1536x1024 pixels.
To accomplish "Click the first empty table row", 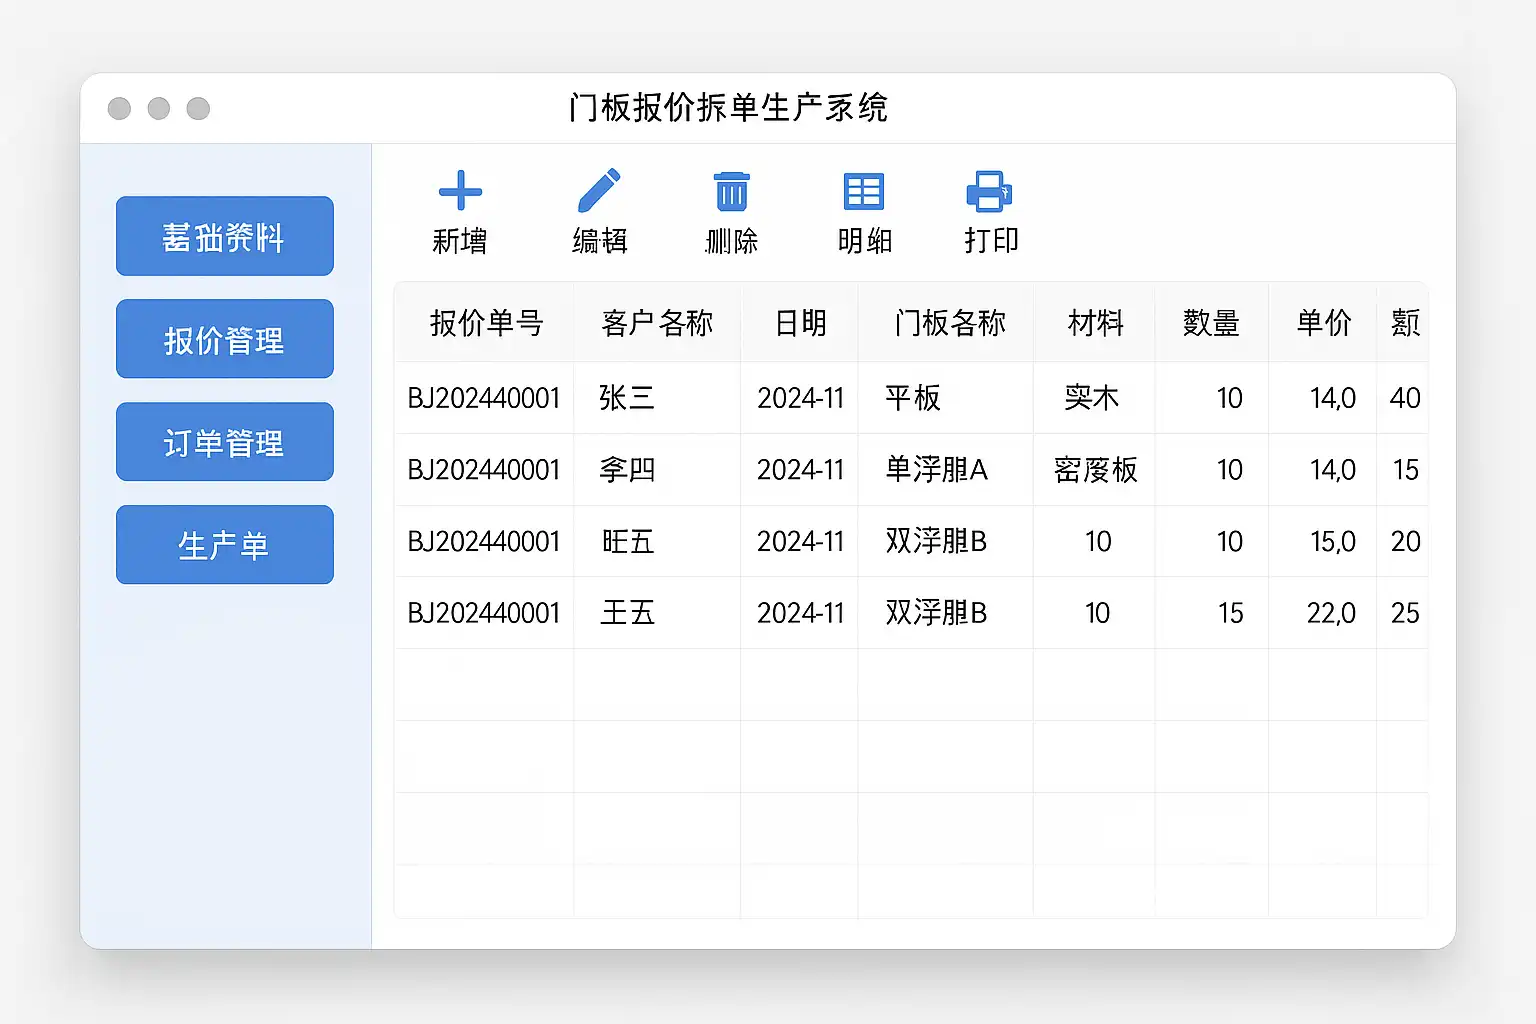I will [911, 685].
